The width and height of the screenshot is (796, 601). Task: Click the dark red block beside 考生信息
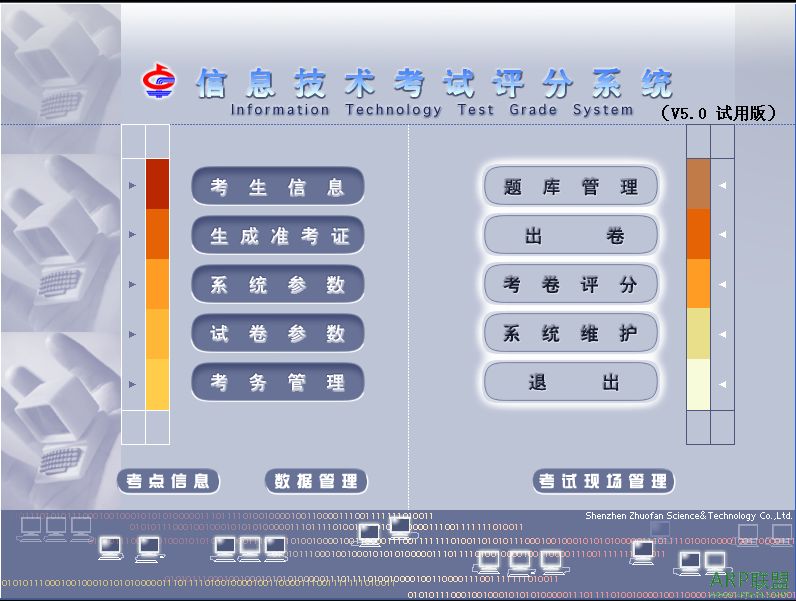[157, 184]
